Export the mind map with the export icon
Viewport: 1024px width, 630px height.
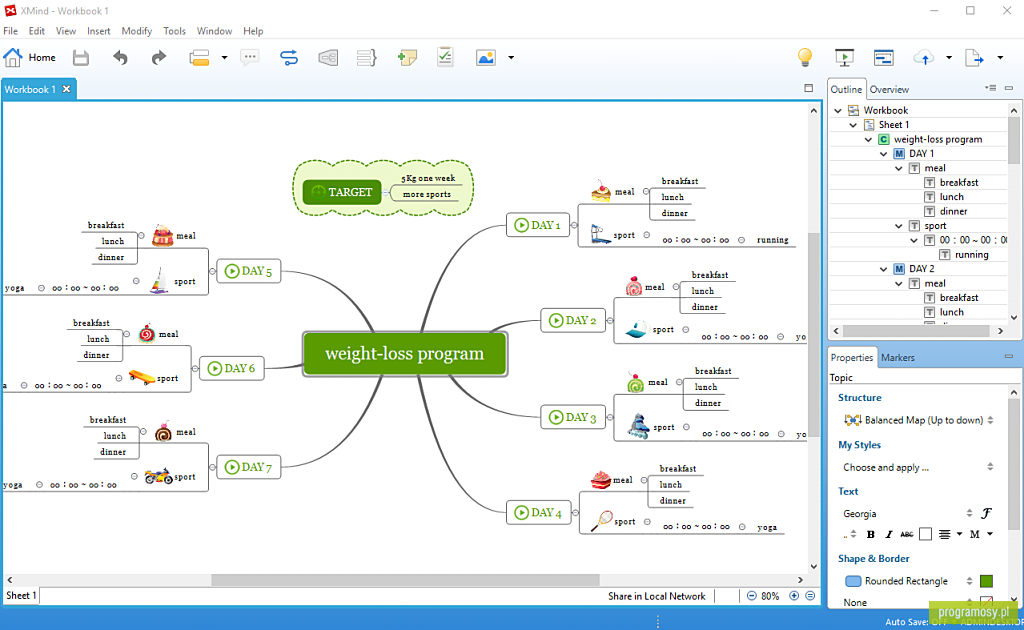click(974, 57)
